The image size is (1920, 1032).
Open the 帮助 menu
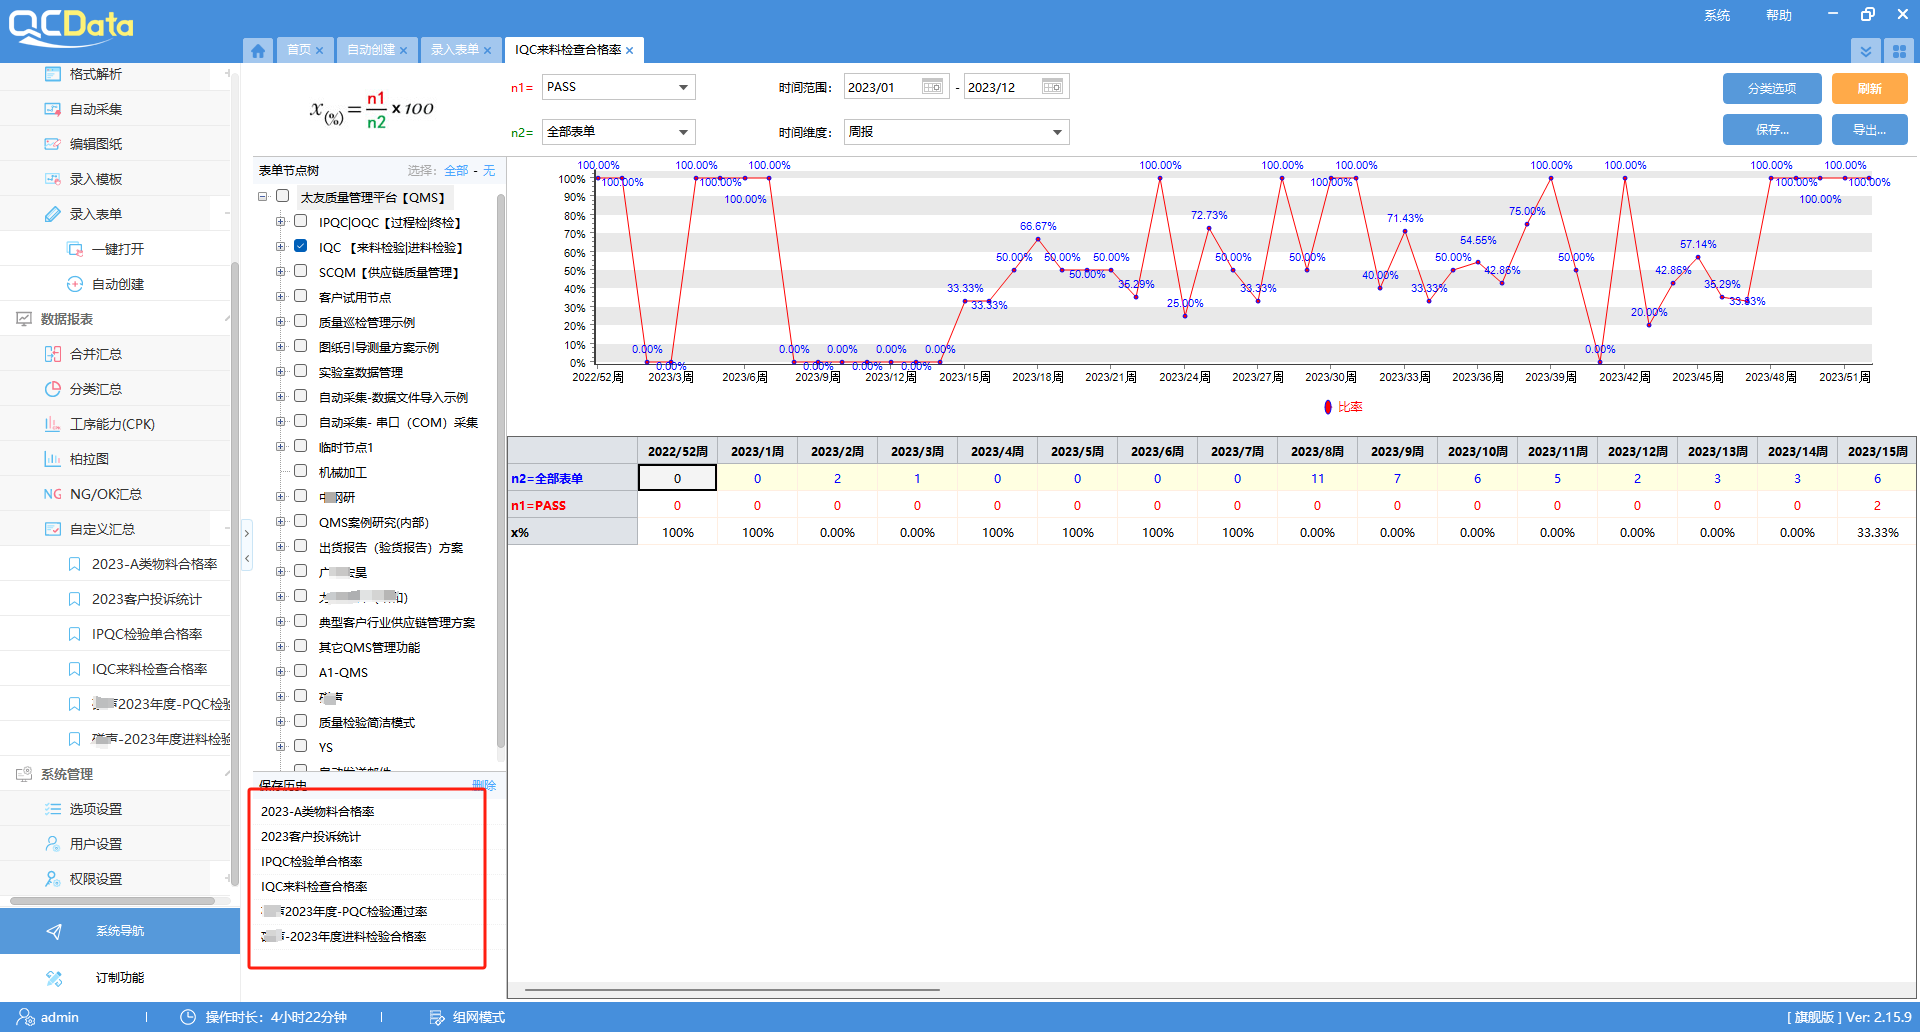tap(1778, 15)
